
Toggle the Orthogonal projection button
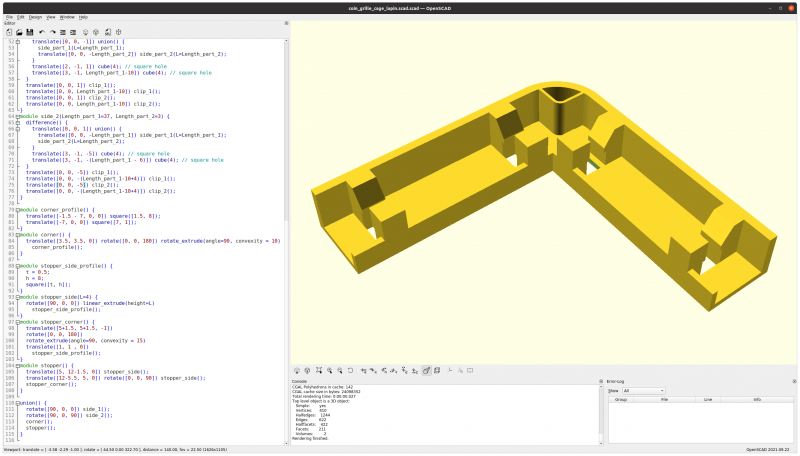[x=437, y=371]
